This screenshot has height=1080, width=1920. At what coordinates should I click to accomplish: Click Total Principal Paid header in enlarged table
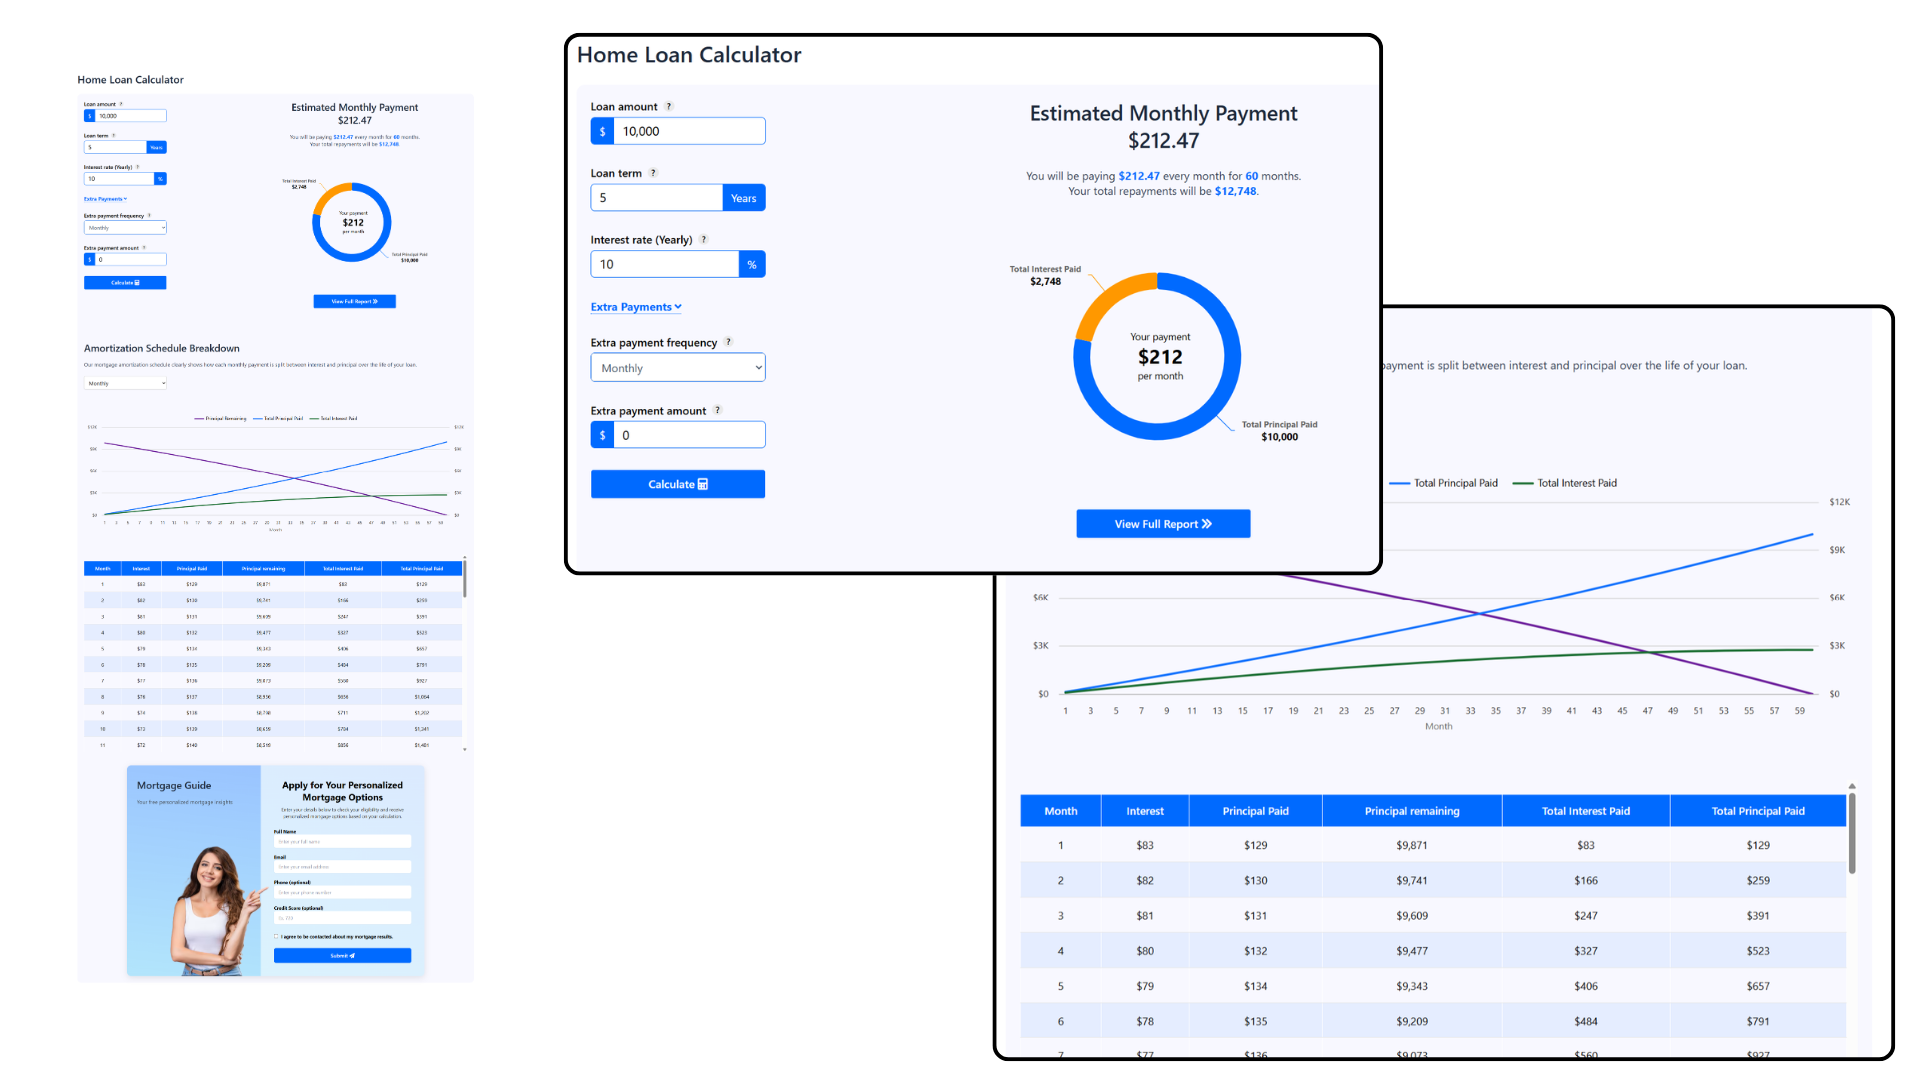click(x=1758, y=811)
